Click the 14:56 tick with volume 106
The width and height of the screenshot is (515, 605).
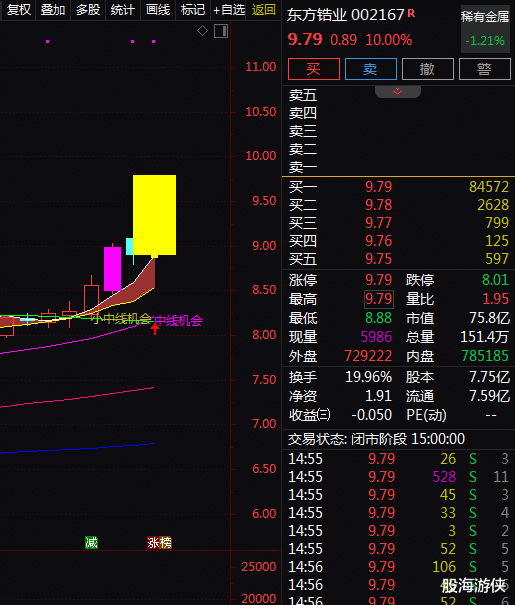(398, 567)
